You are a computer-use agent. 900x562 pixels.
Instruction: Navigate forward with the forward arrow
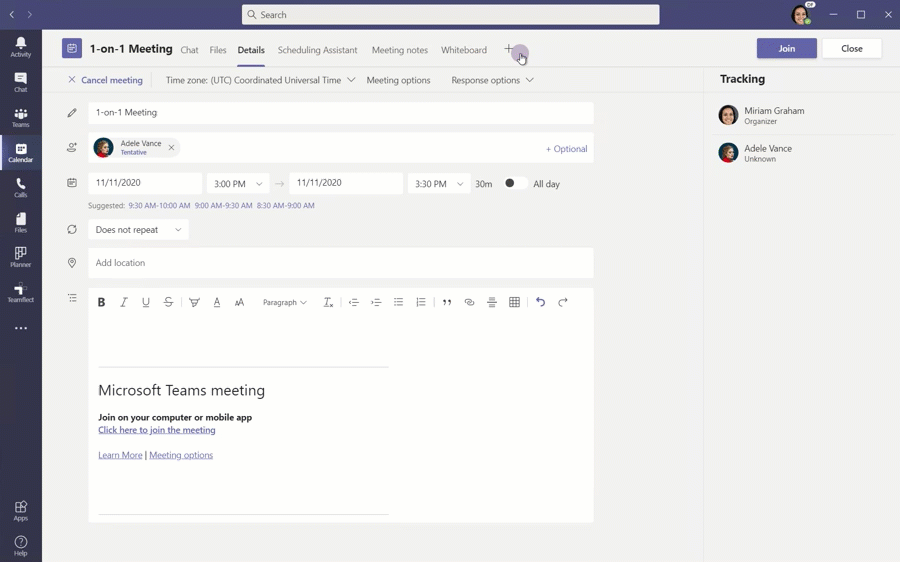[30, 14]
